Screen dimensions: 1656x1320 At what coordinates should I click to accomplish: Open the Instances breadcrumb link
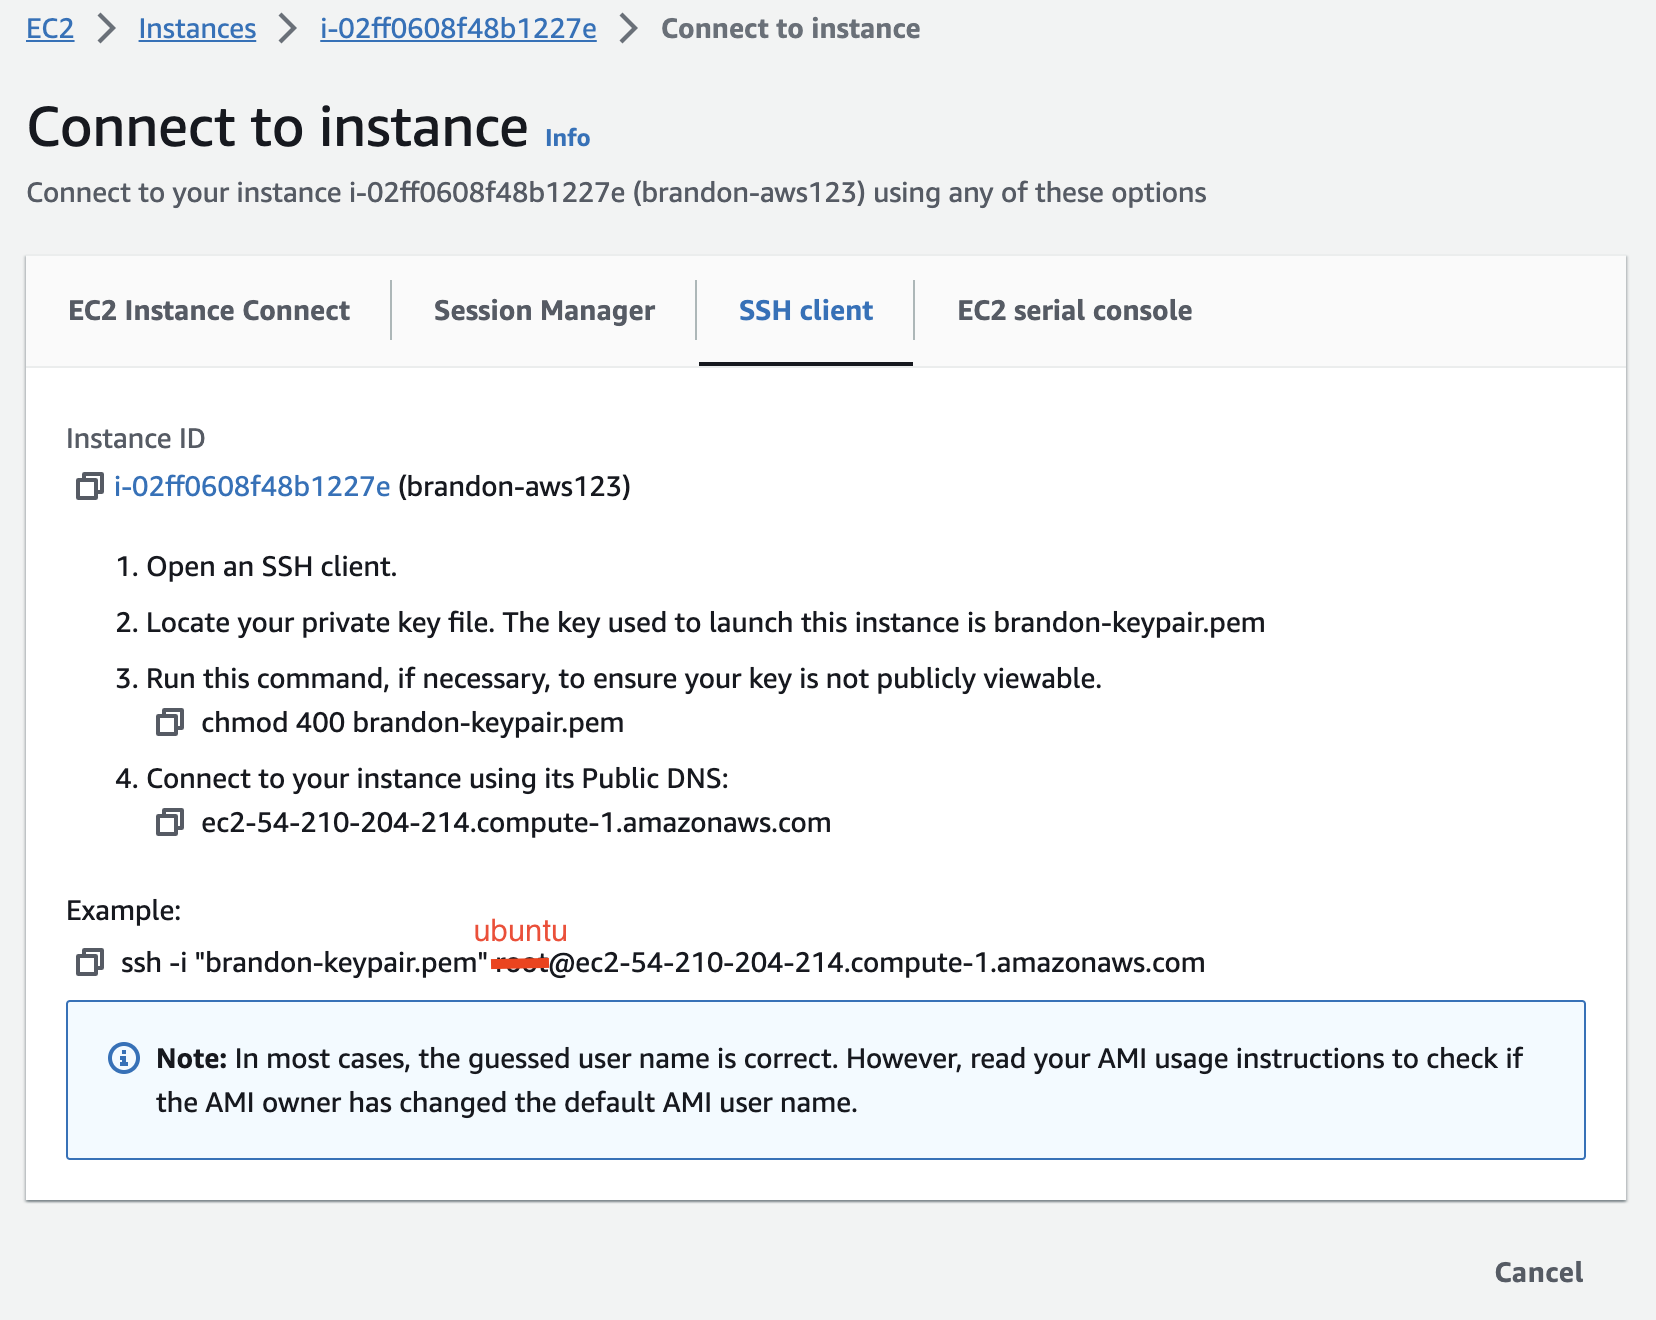point(197,29)
